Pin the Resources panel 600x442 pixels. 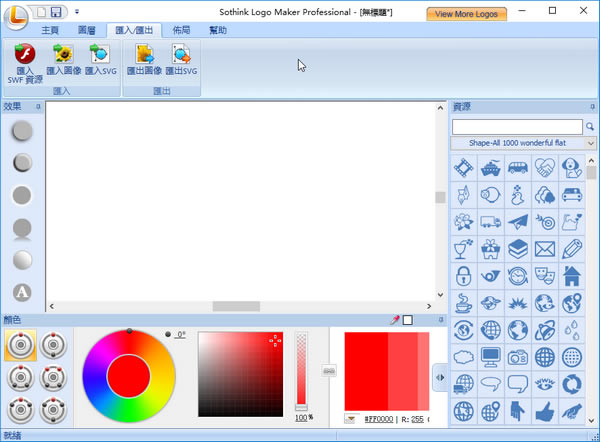coord(592,107)
